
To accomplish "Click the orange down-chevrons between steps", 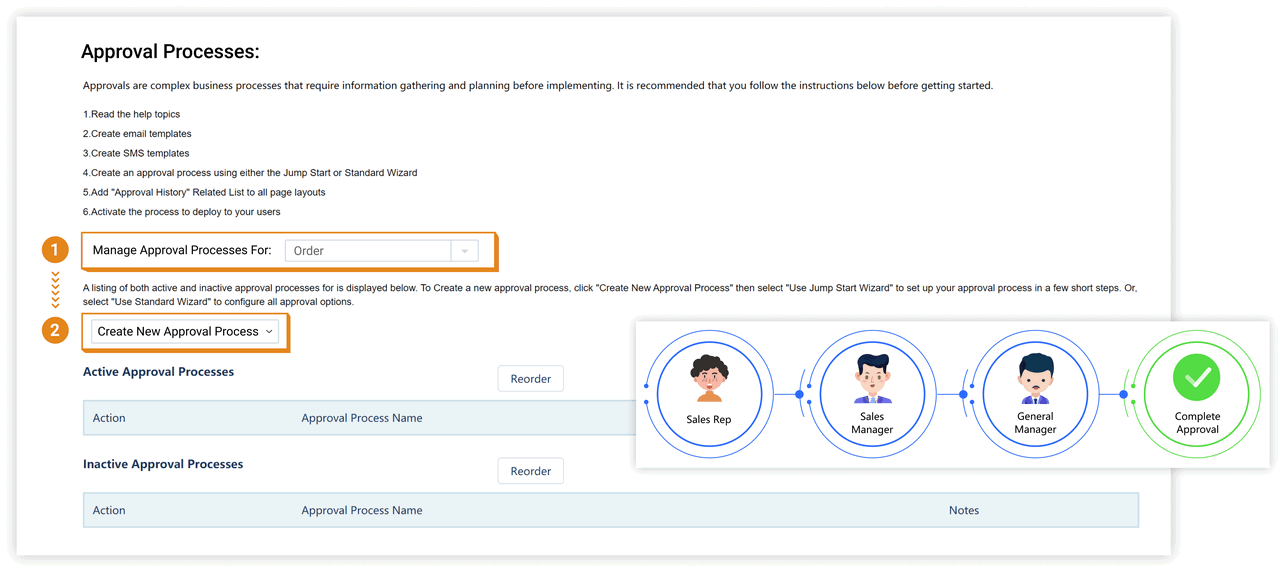I will click(x=55, y=290).
